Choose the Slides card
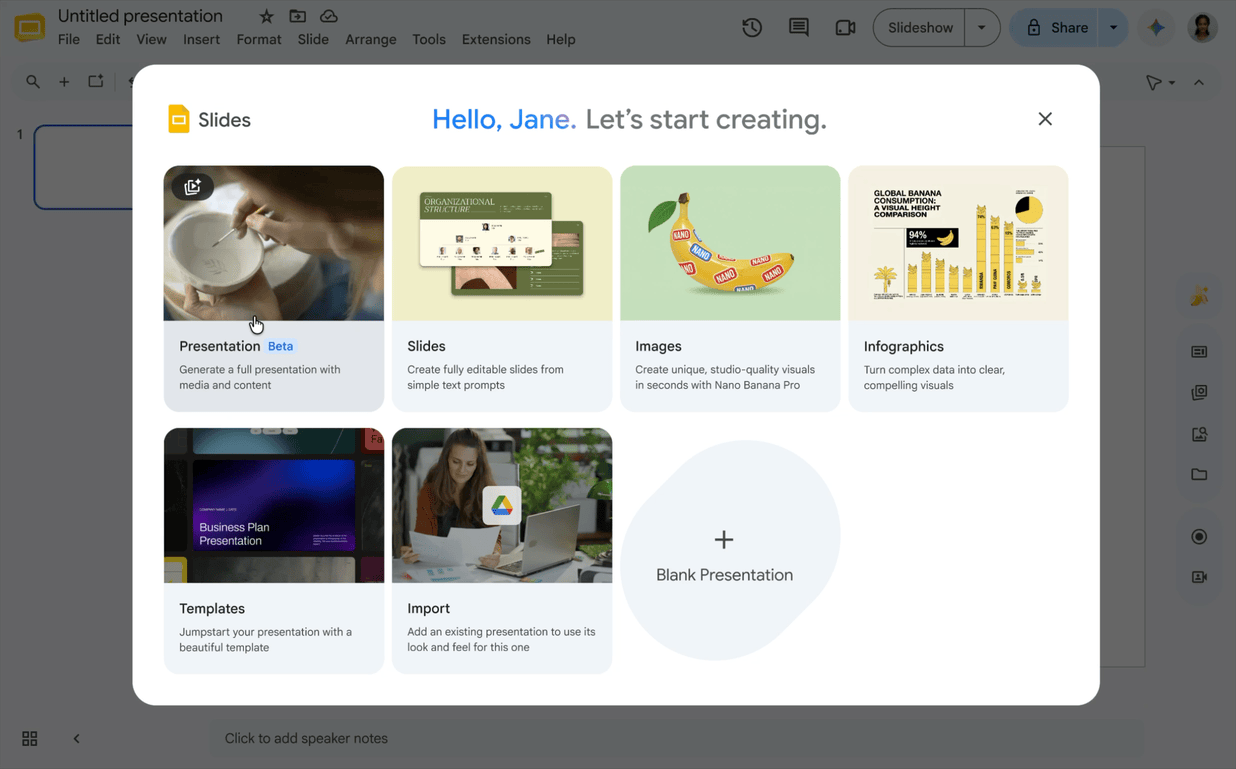This screenshot has width=1236, height=769. pyautogui.click(x=502, y=288)
